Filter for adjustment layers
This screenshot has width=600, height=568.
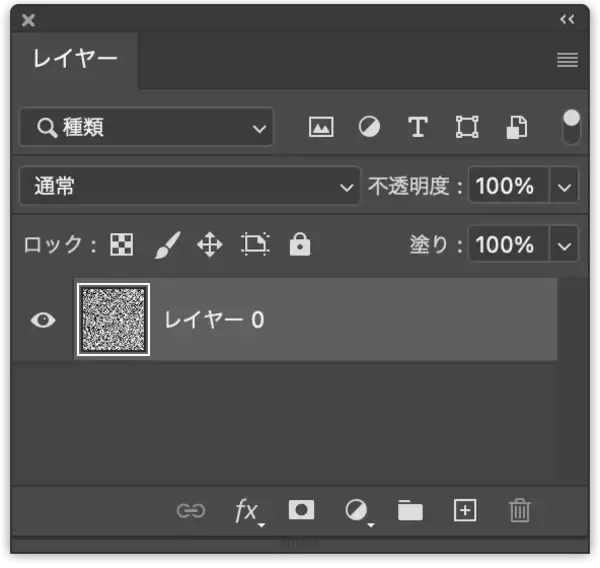(369, 127)
